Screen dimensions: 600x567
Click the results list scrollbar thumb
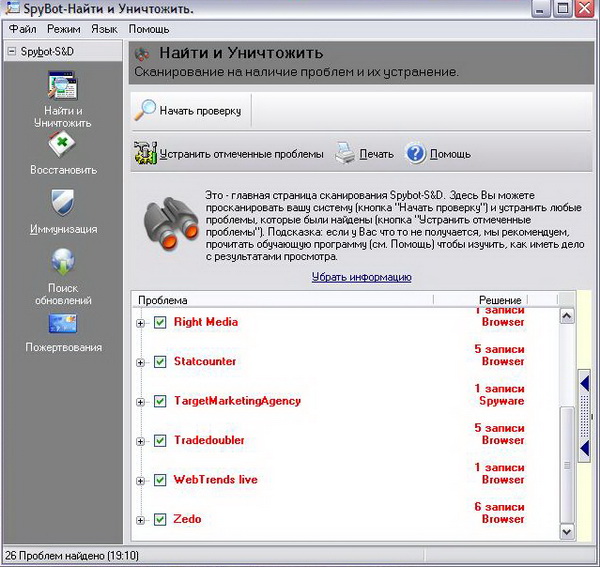(567, 465)
